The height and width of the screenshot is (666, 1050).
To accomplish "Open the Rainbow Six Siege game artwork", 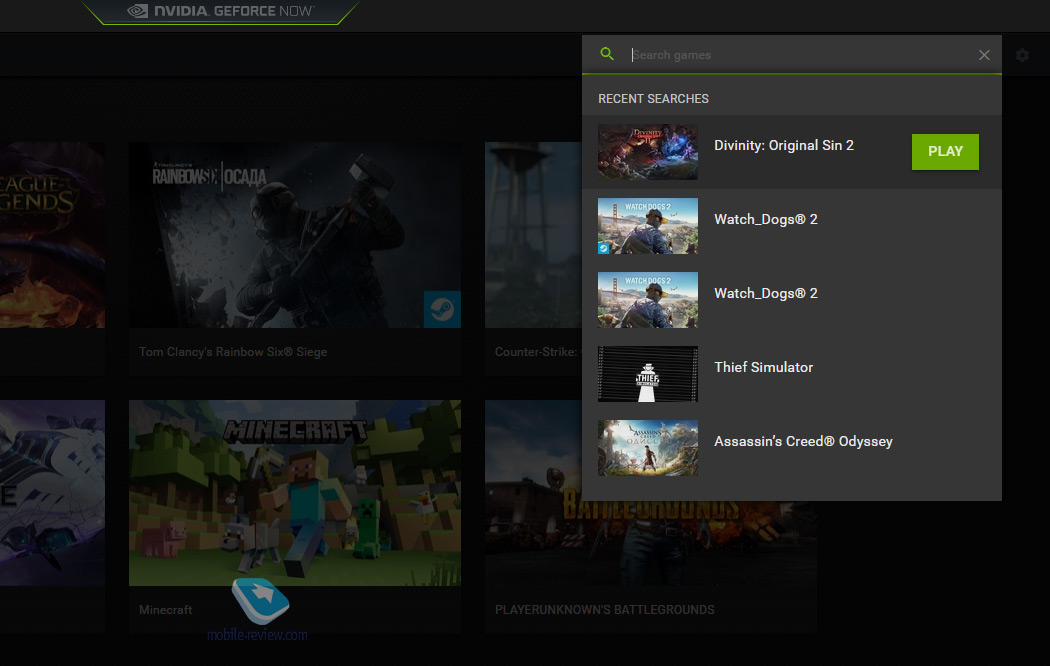I will [x=295, y=235].
